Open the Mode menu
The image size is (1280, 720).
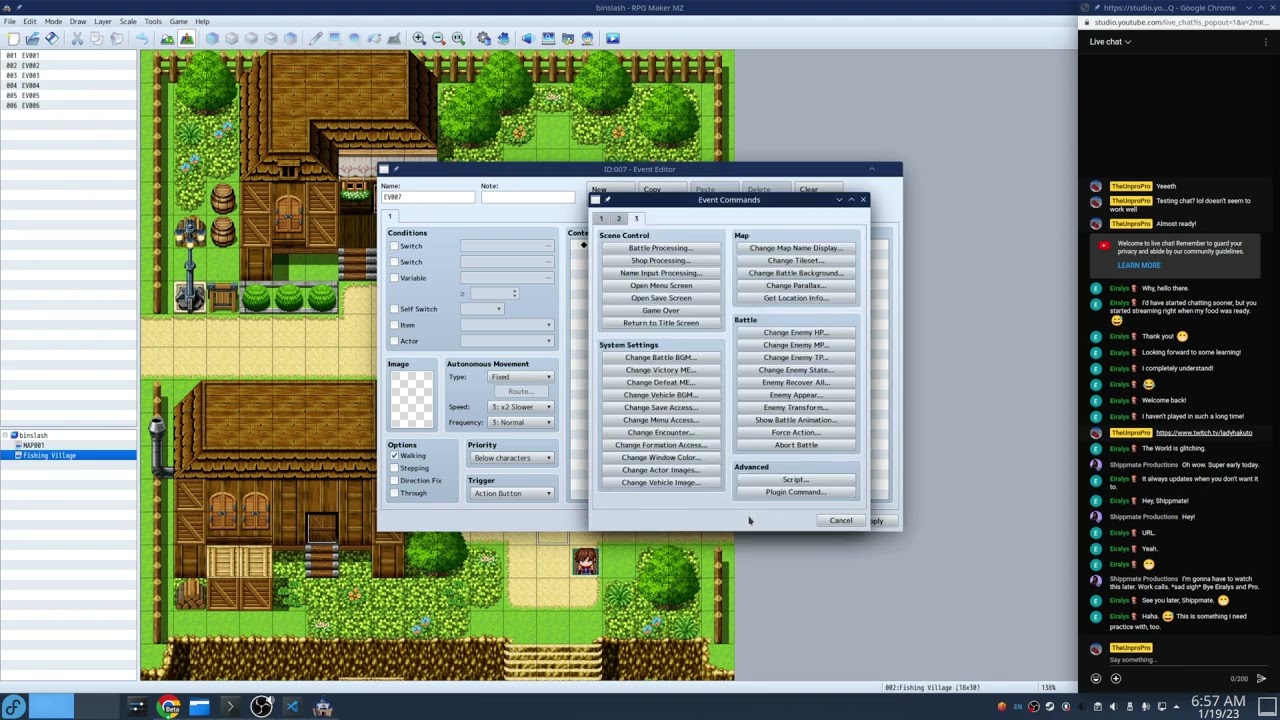click(53, 21)
